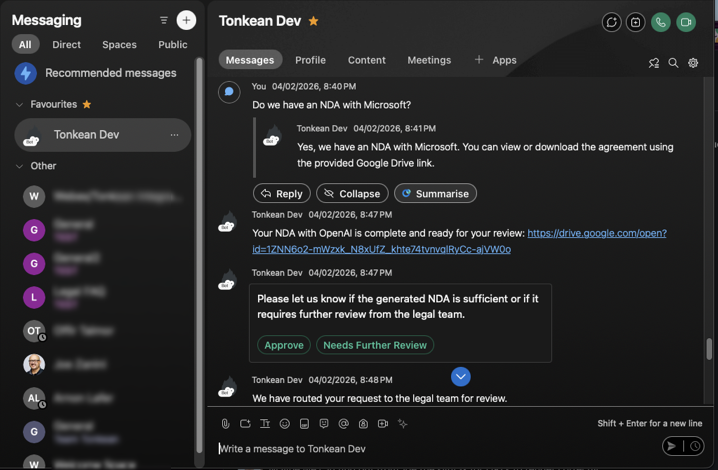Toggle the favourite star next to Tonkean Dev title
The width and height of the screenshot is (718, 470).
point(314,21)
